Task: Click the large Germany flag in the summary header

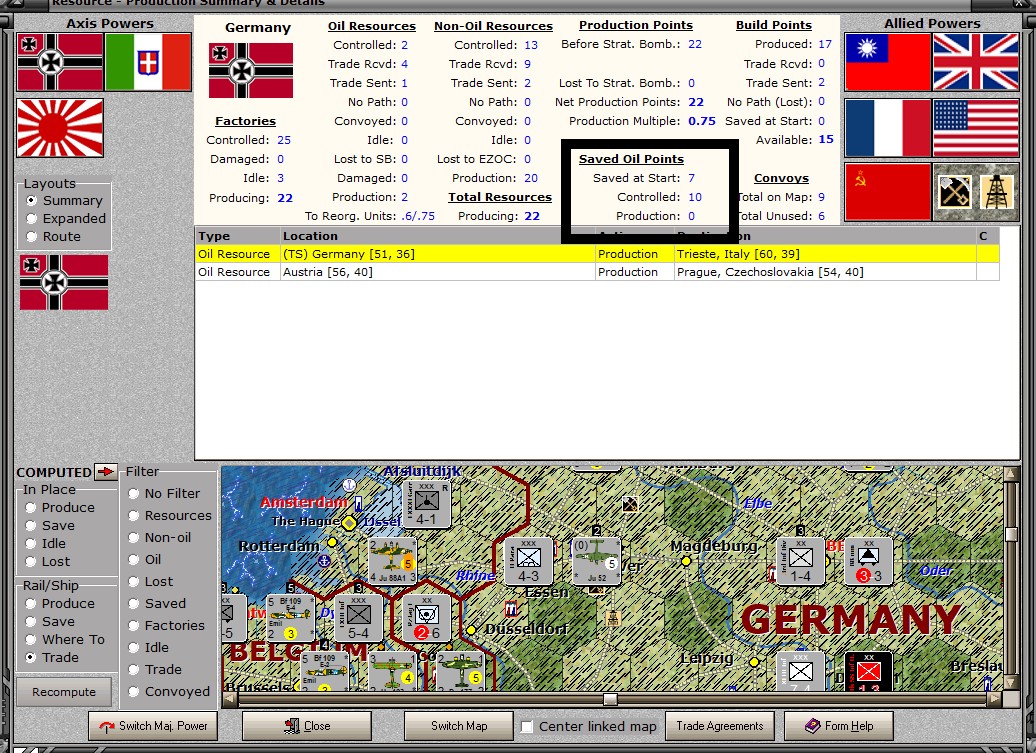Action: pos(250,71)
